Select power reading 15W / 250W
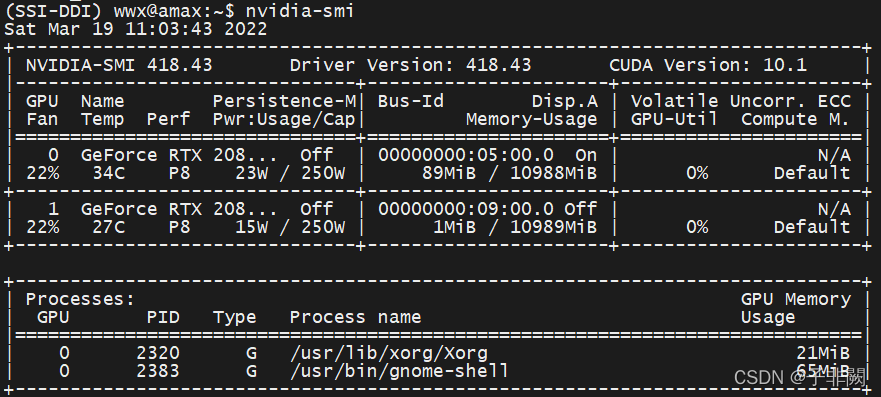881x397 pixels. (290, 227)
